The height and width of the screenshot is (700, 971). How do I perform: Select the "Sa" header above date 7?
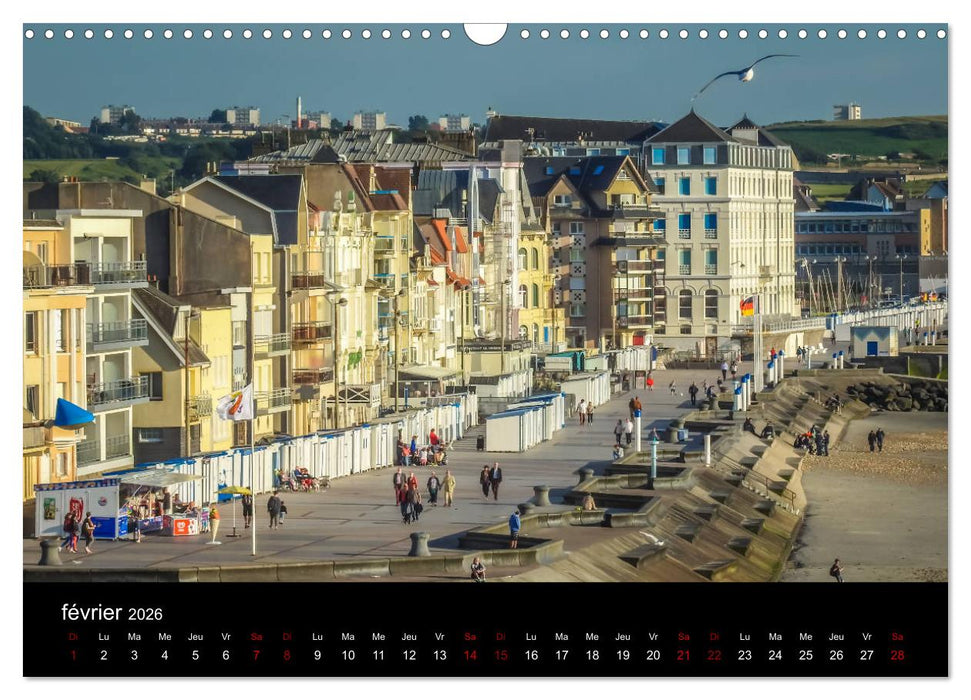pos(255,637)
